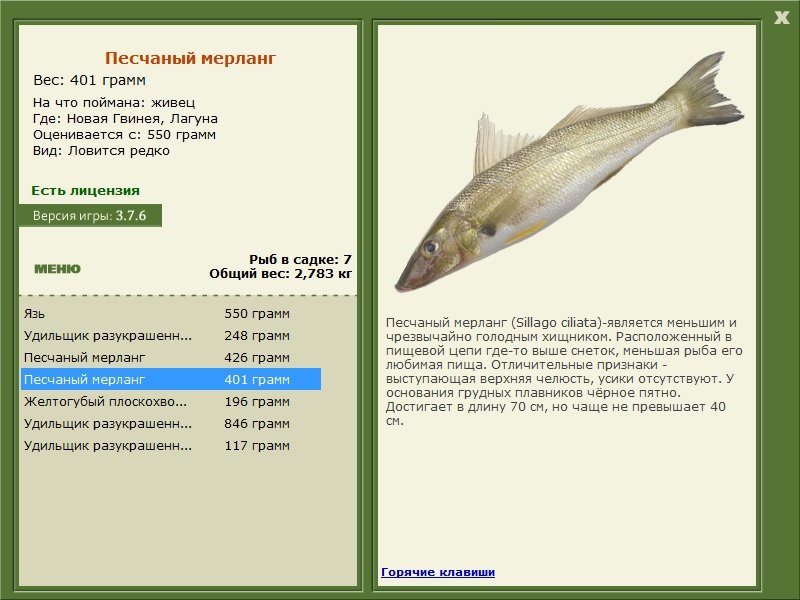Screen dimensions: 800x600
Task: Click Оценивается с: 550 грамм line
Action: pyautogui.click(x=124, y=135)
